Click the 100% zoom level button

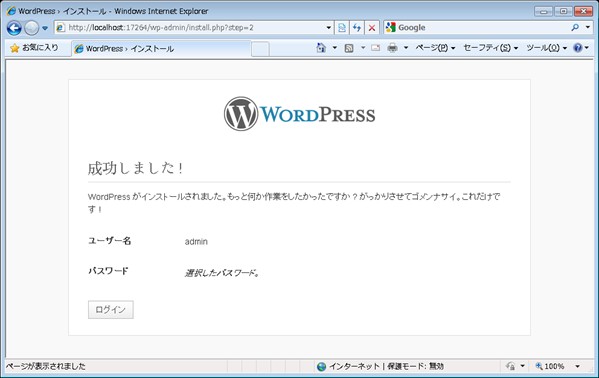point(550,366)
